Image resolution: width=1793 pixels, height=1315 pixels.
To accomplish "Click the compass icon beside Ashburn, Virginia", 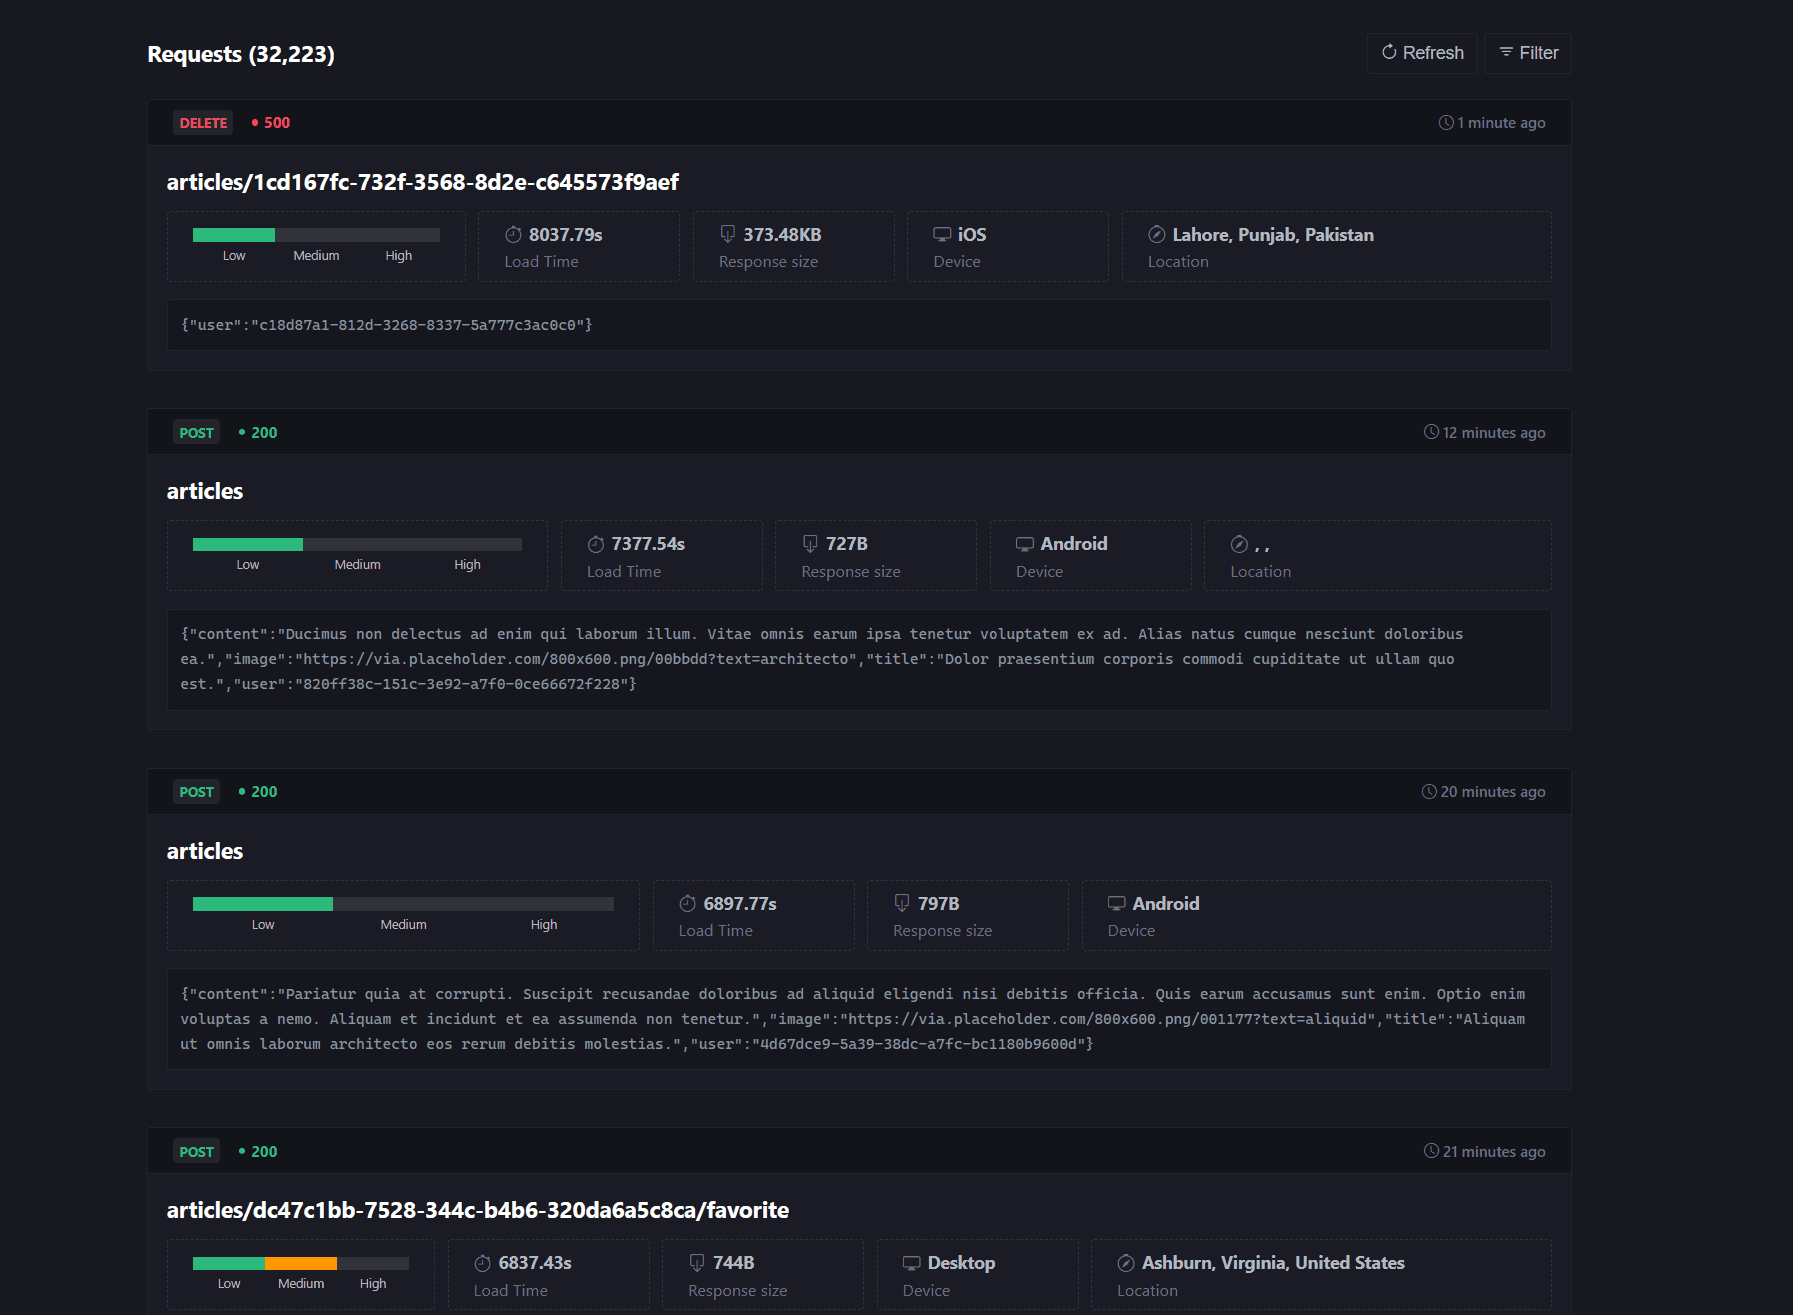I will (1126, 1263).
